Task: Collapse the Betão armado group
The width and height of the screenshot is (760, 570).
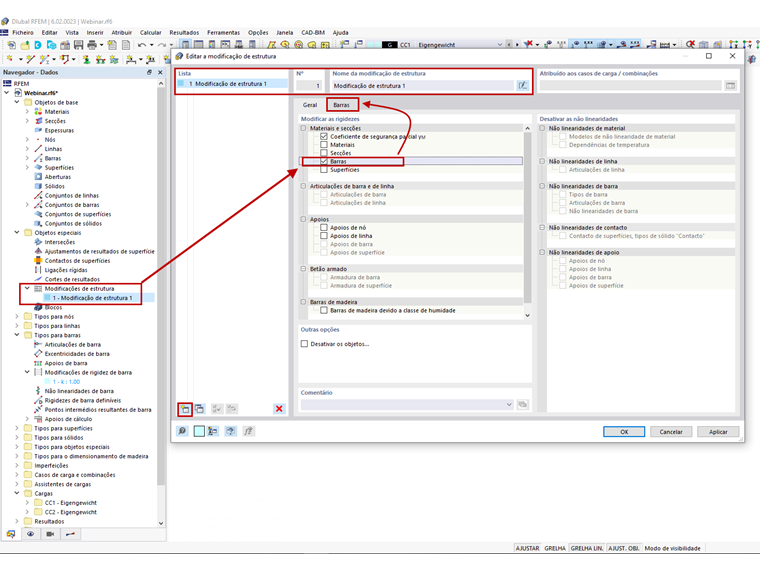Action: click(303, 269)
